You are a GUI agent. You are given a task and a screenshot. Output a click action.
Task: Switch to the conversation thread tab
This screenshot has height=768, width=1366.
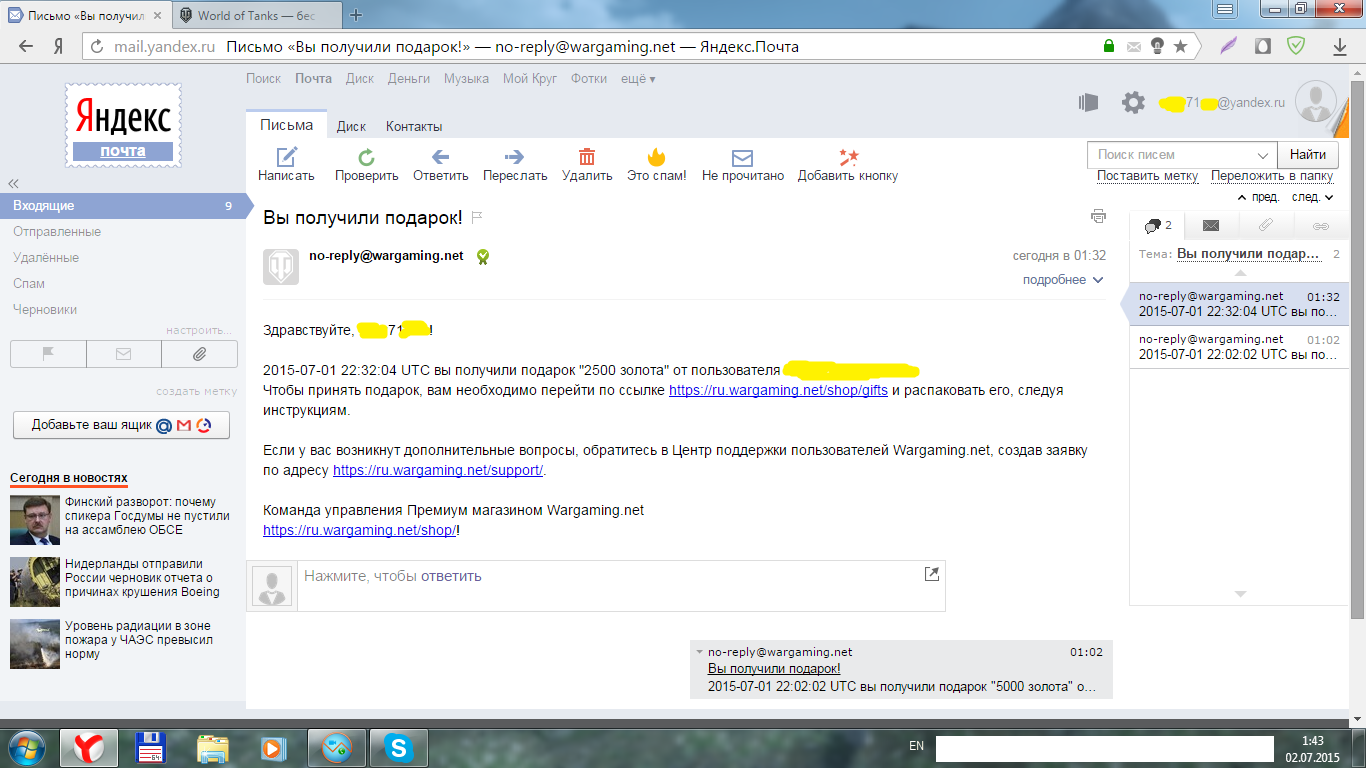[x=1157, y=226]
